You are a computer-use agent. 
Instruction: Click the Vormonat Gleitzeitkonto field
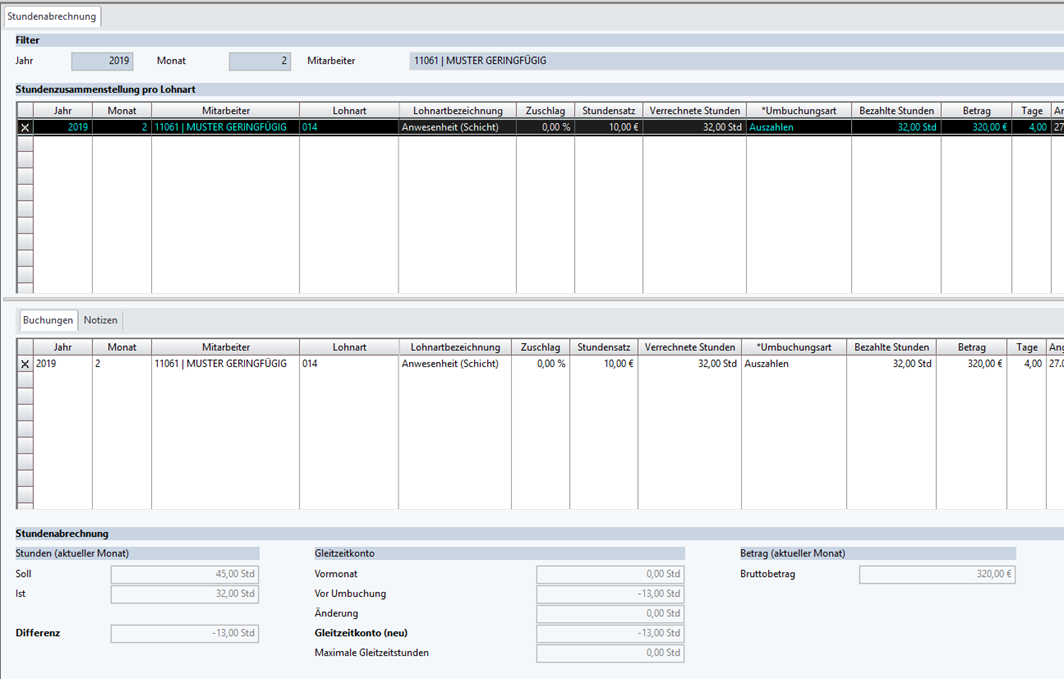coord(610,574)
